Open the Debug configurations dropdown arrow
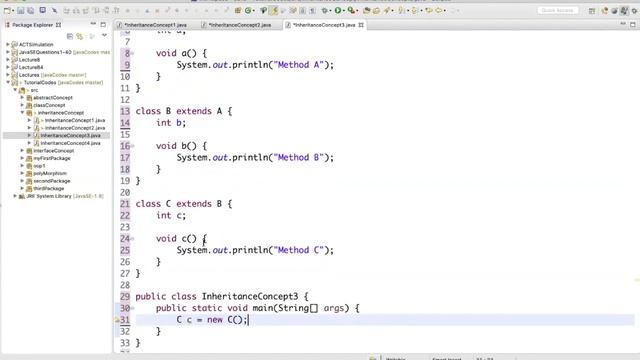This screenshot has height=360, width=640. pos(331,11)
